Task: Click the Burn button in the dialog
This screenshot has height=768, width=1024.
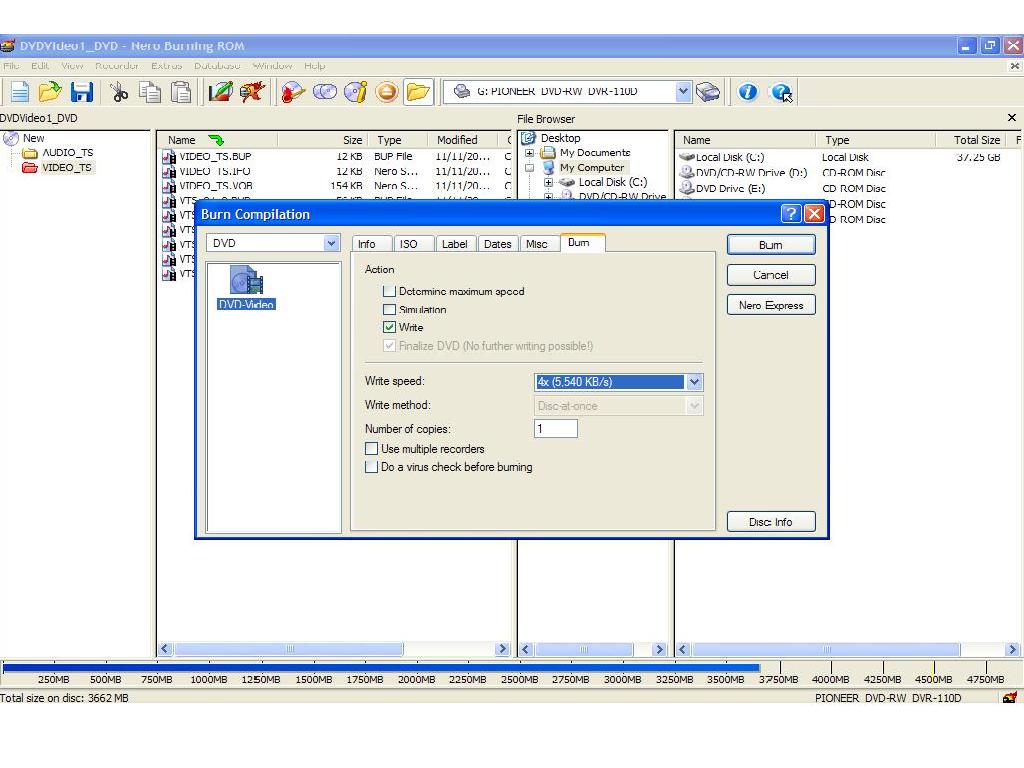Action: (771, 245)
